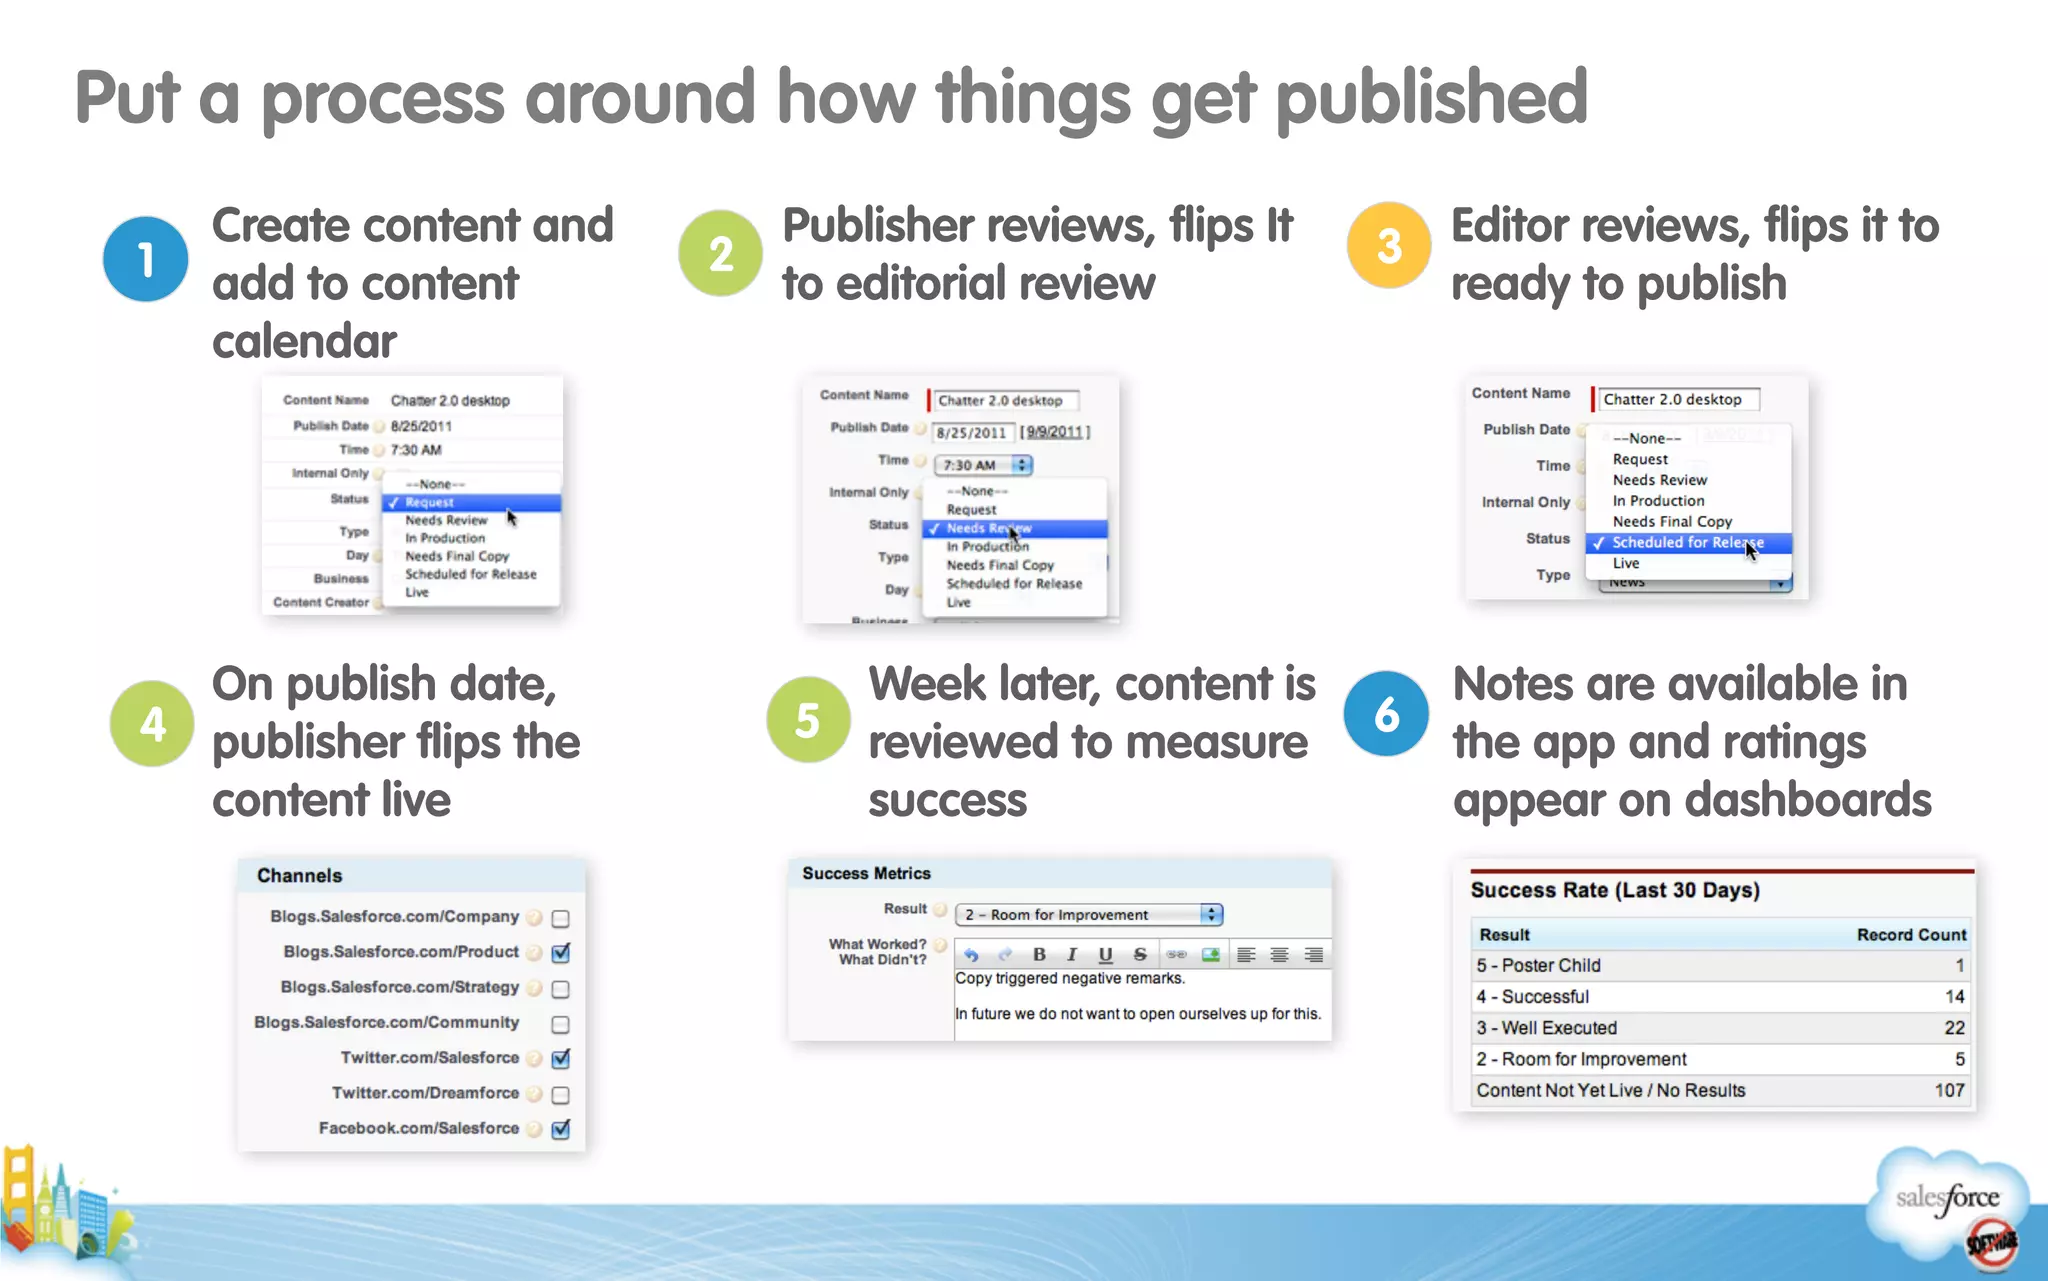Uncheck the Facebook.com/Salesforce checkbox
2048x1281 pixels.
click(x=561, y=1129)
